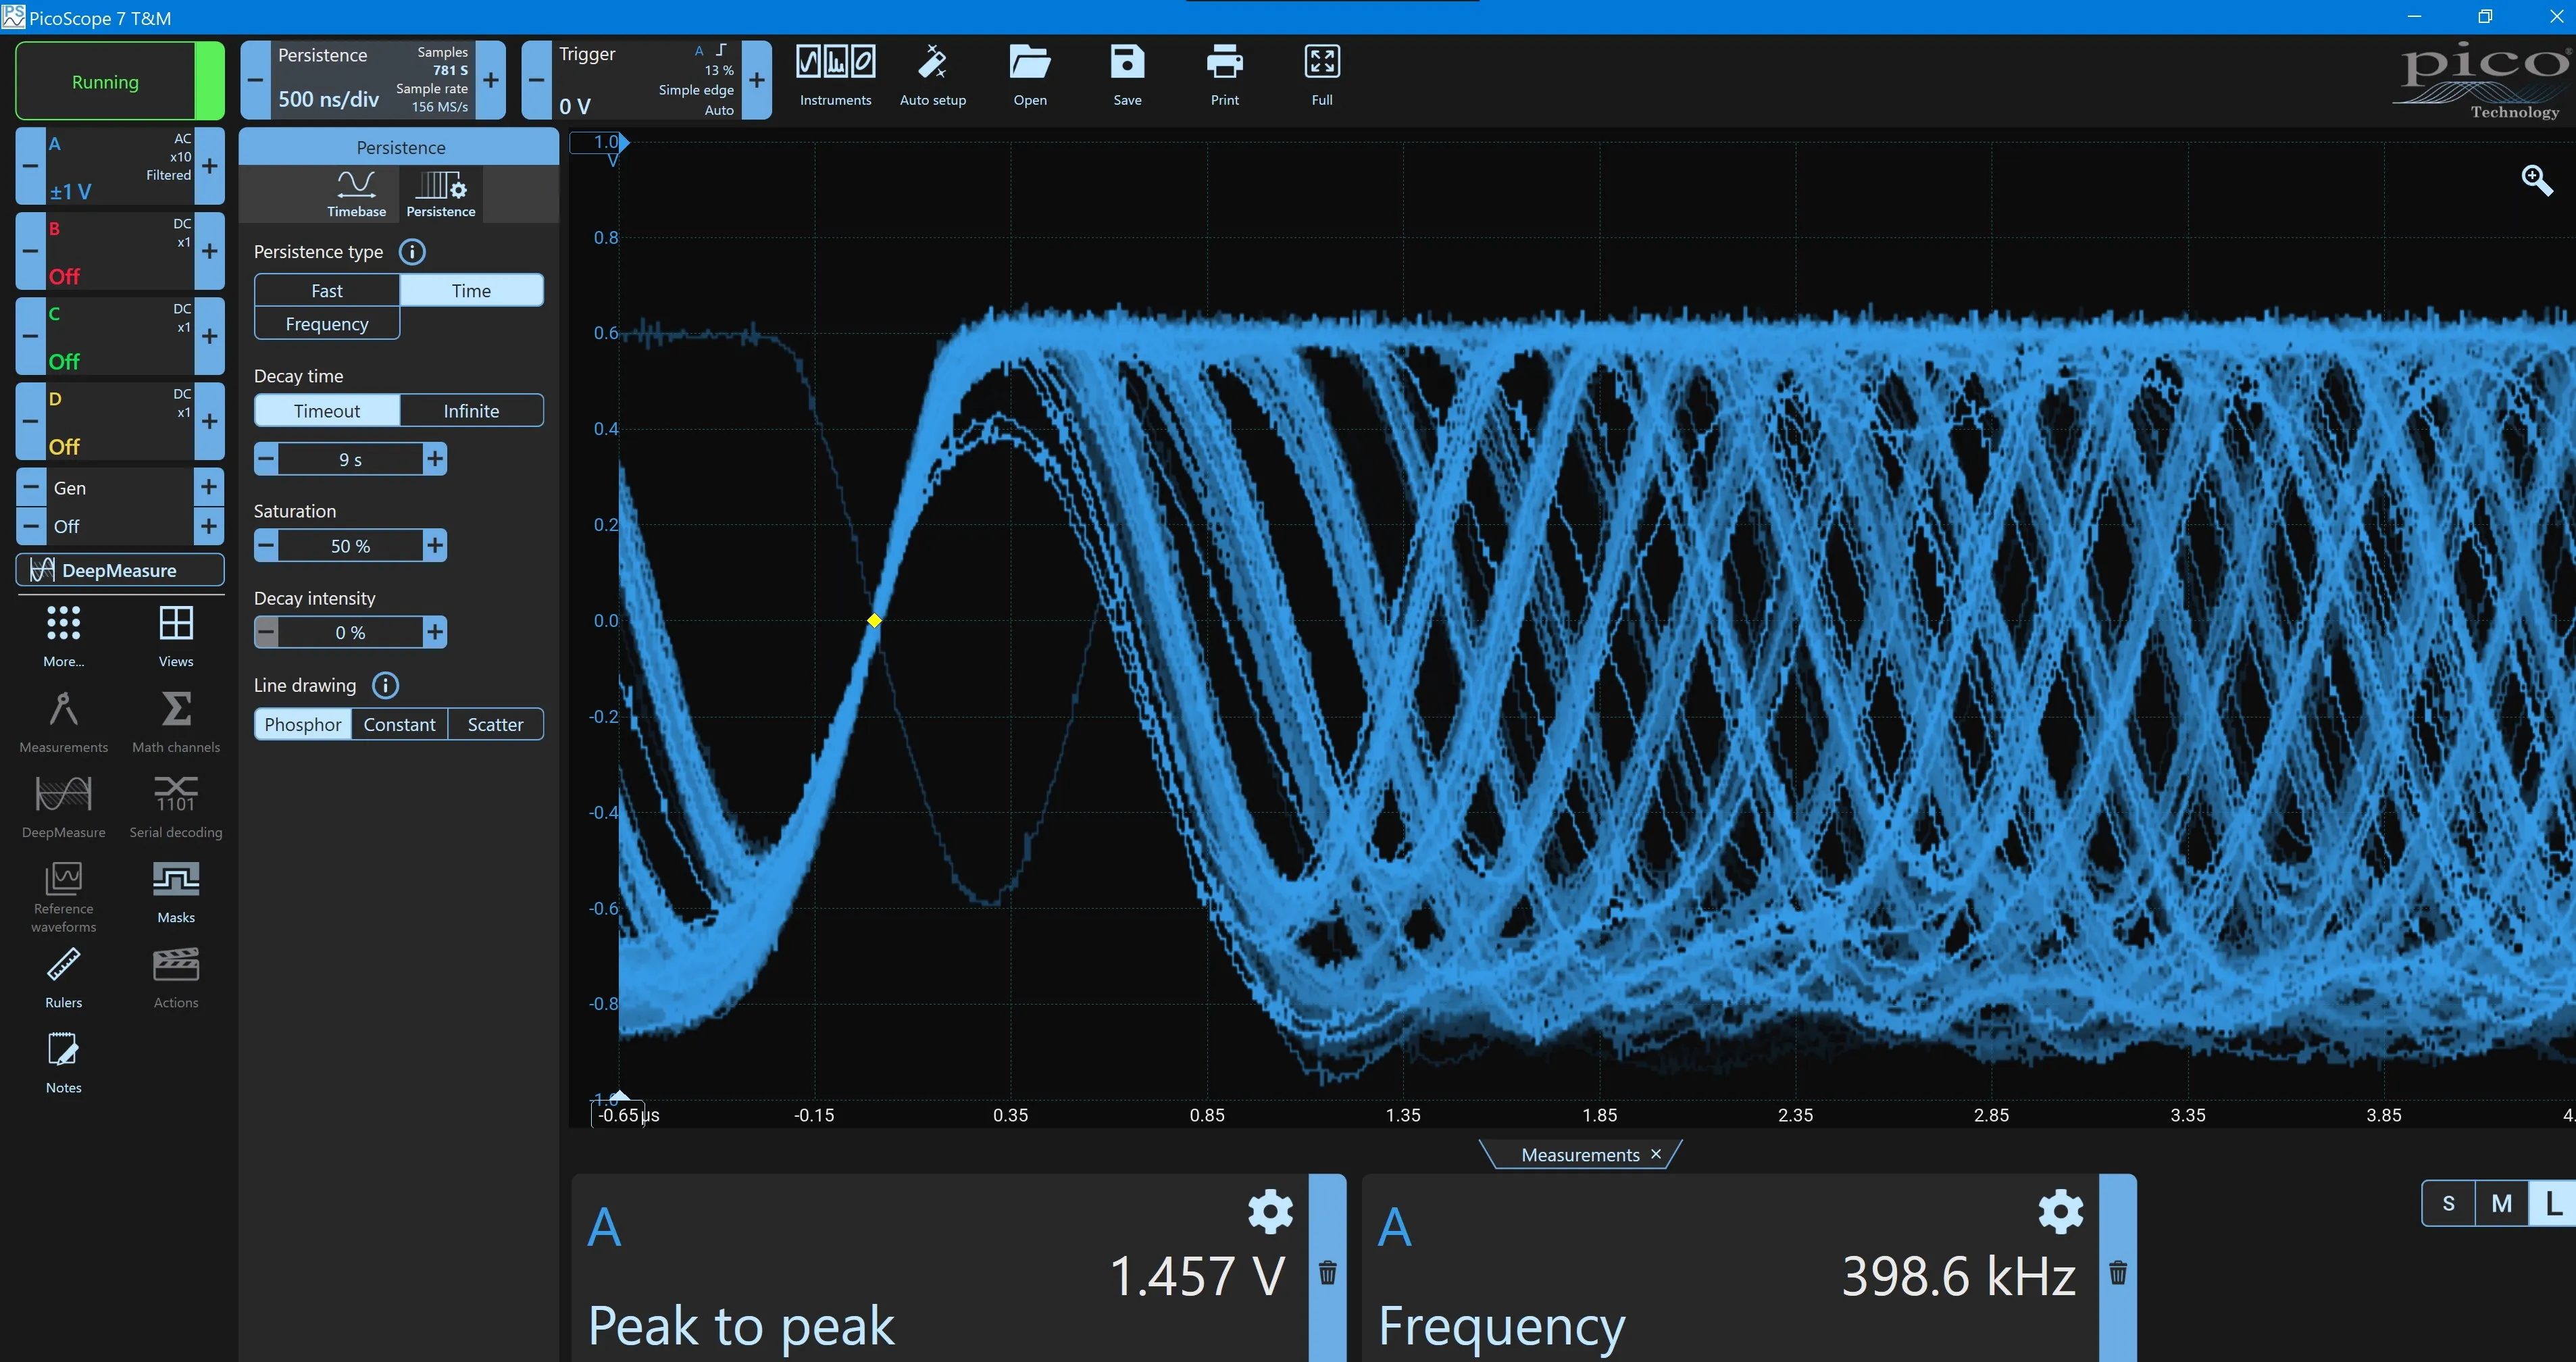This screenshot has width=2576, height=1362.
Task: Increase the Saturation percentage with plus
Action: coord(435,546)
